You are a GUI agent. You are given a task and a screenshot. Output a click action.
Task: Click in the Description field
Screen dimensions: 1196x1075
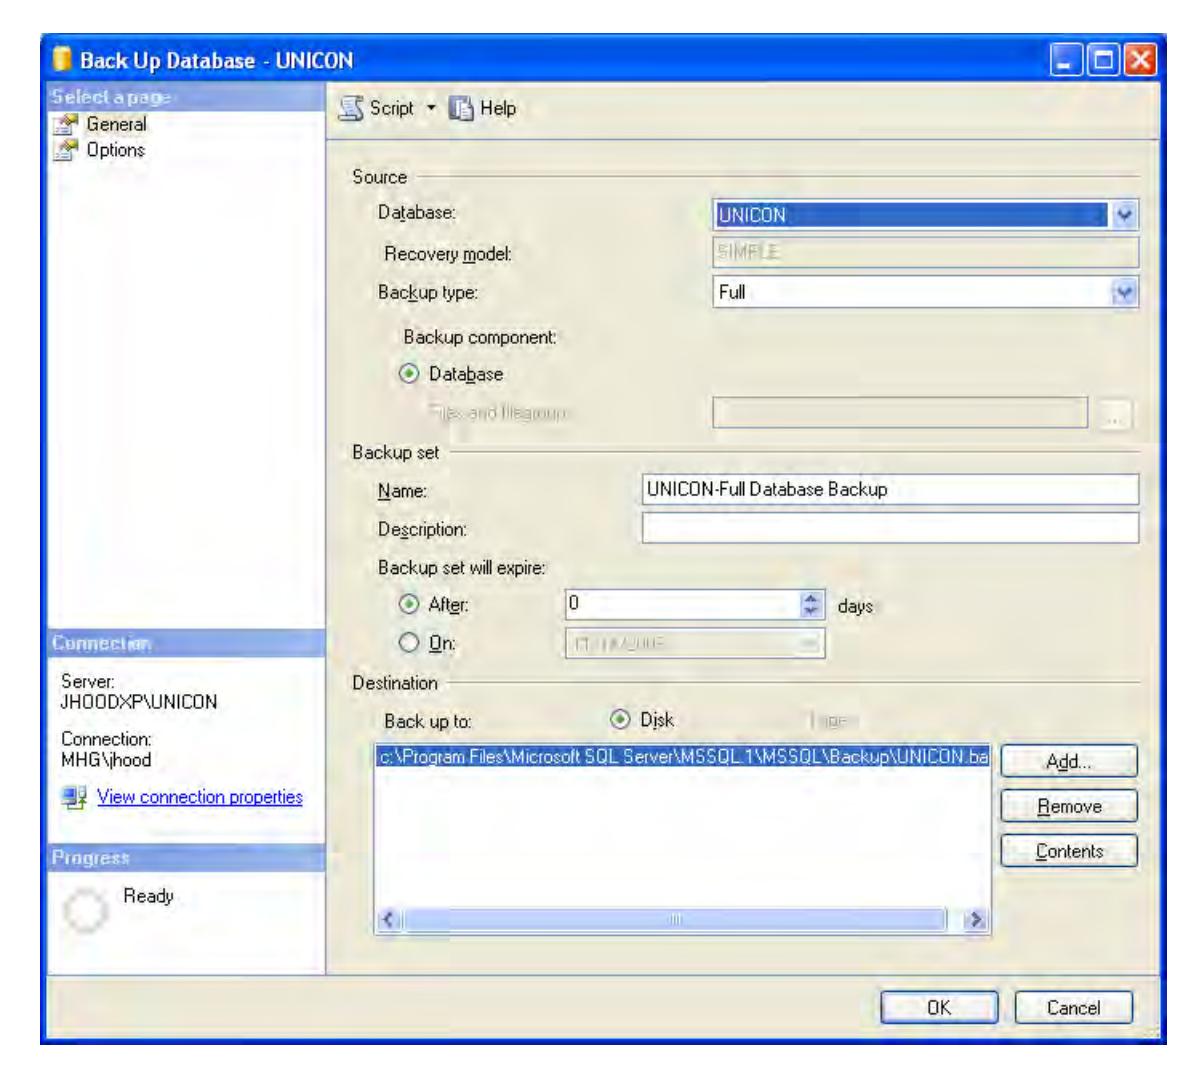pyautogui.click(x=890, y=528)
